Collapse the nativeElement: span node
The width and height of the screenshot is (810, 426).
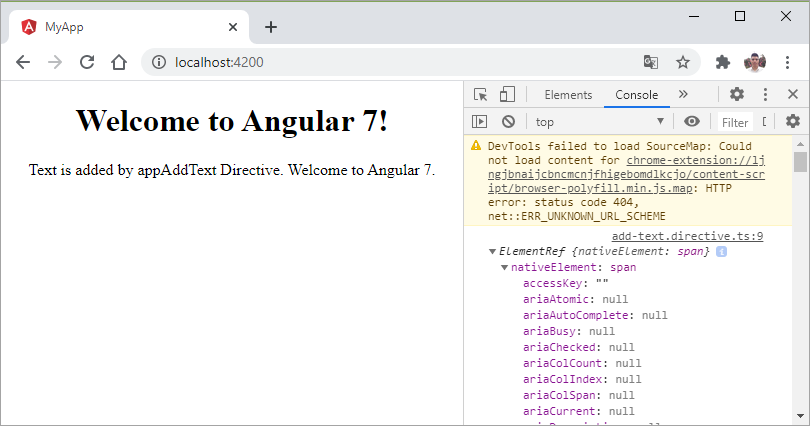tap(504, 267)
